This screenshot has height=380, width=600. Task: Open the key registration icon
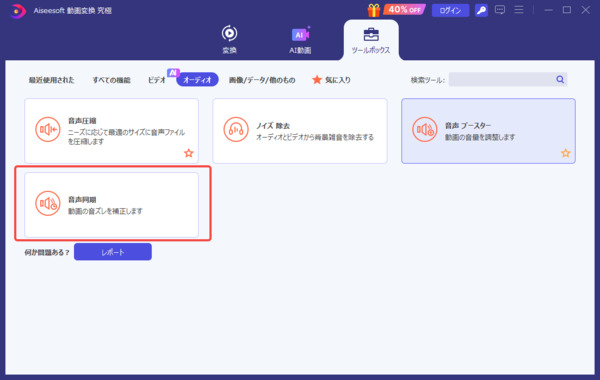coord(481,10)
